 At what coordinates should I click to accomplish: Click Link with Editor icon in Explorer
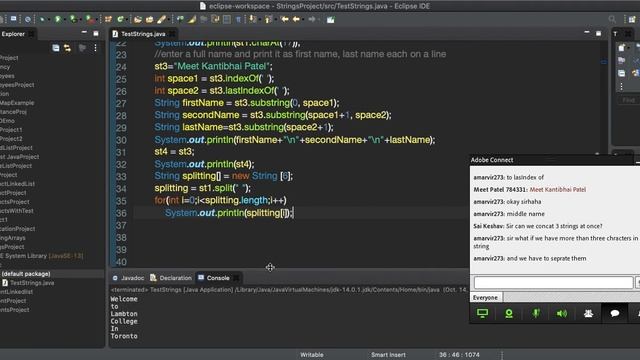[x=67, y=48]
